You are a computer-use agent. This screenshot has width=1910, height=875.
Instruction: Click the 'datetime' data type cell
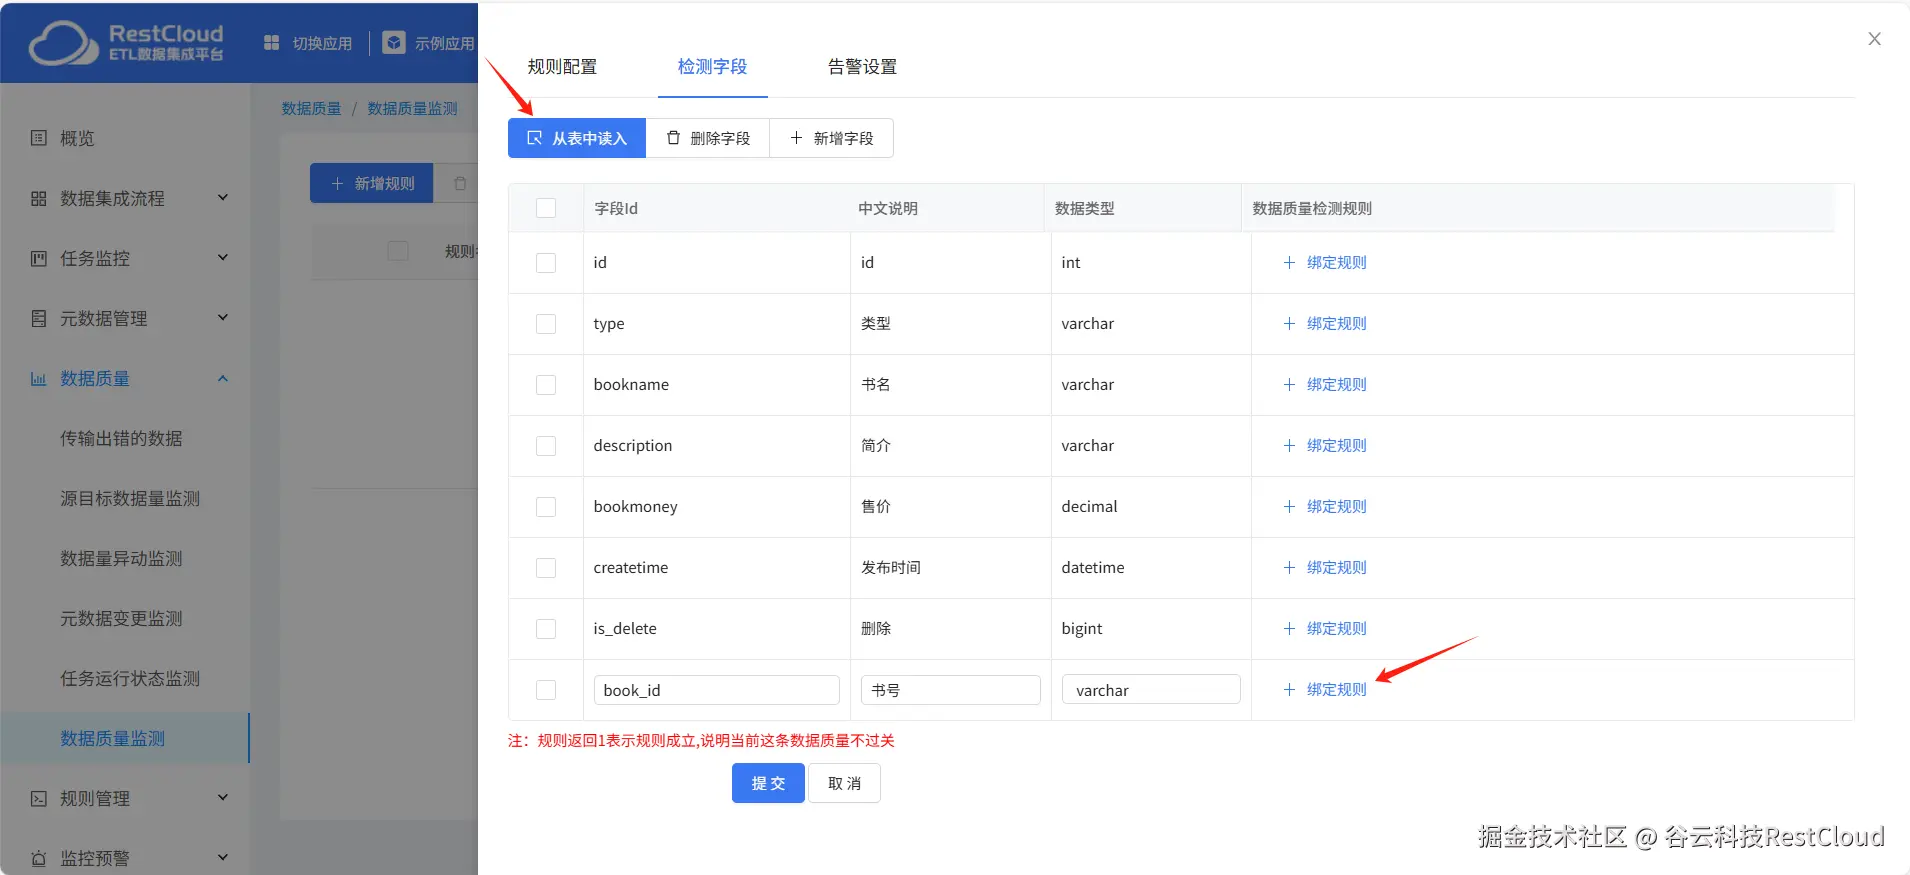click(x=1151, y=567)
